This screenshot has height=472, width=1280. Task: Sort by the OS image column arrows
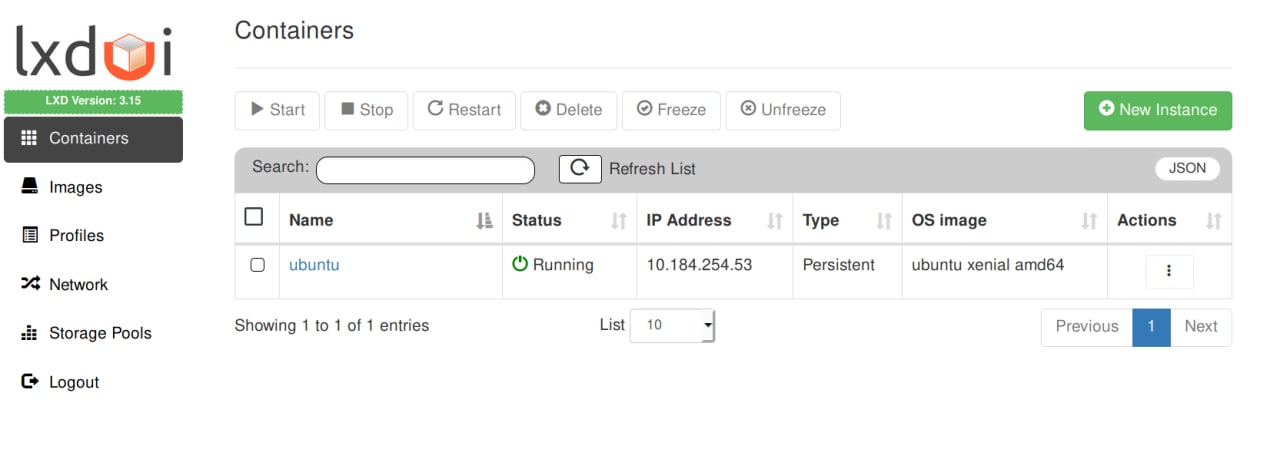pos(1089,221)
